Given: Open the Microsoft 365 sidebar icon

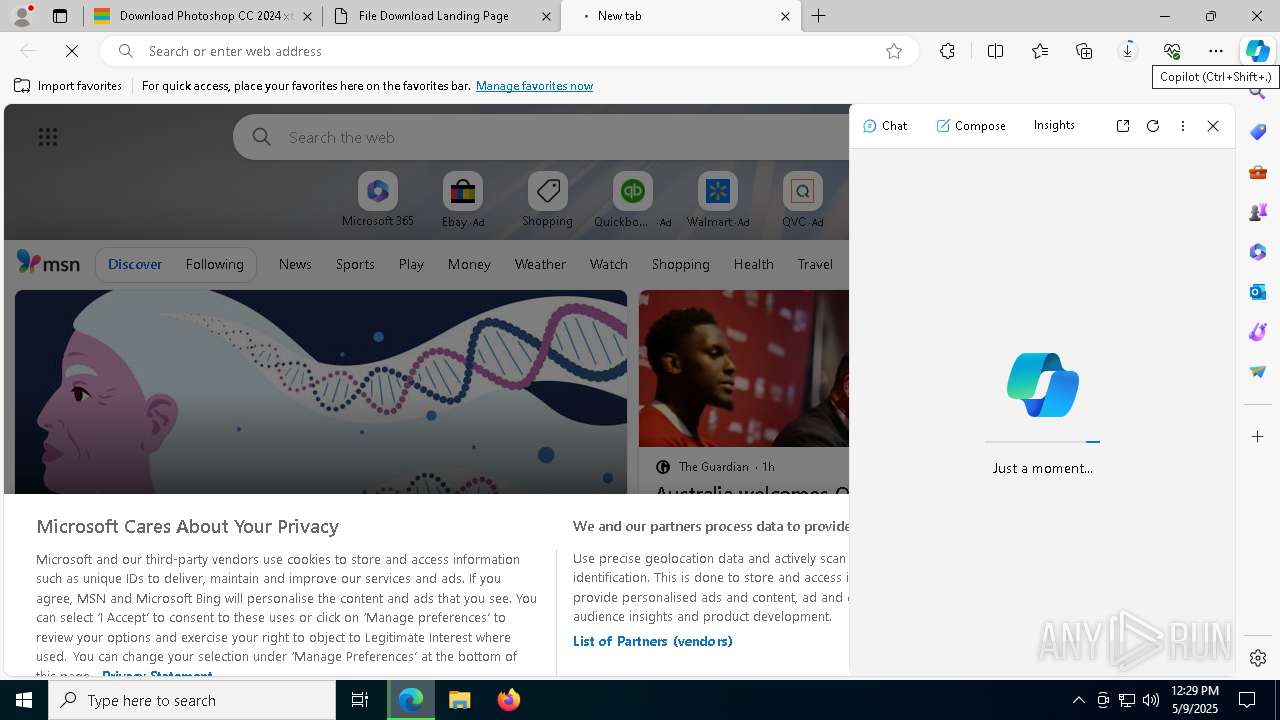Looking at the screenshot, I should (x=1258, y=252).
